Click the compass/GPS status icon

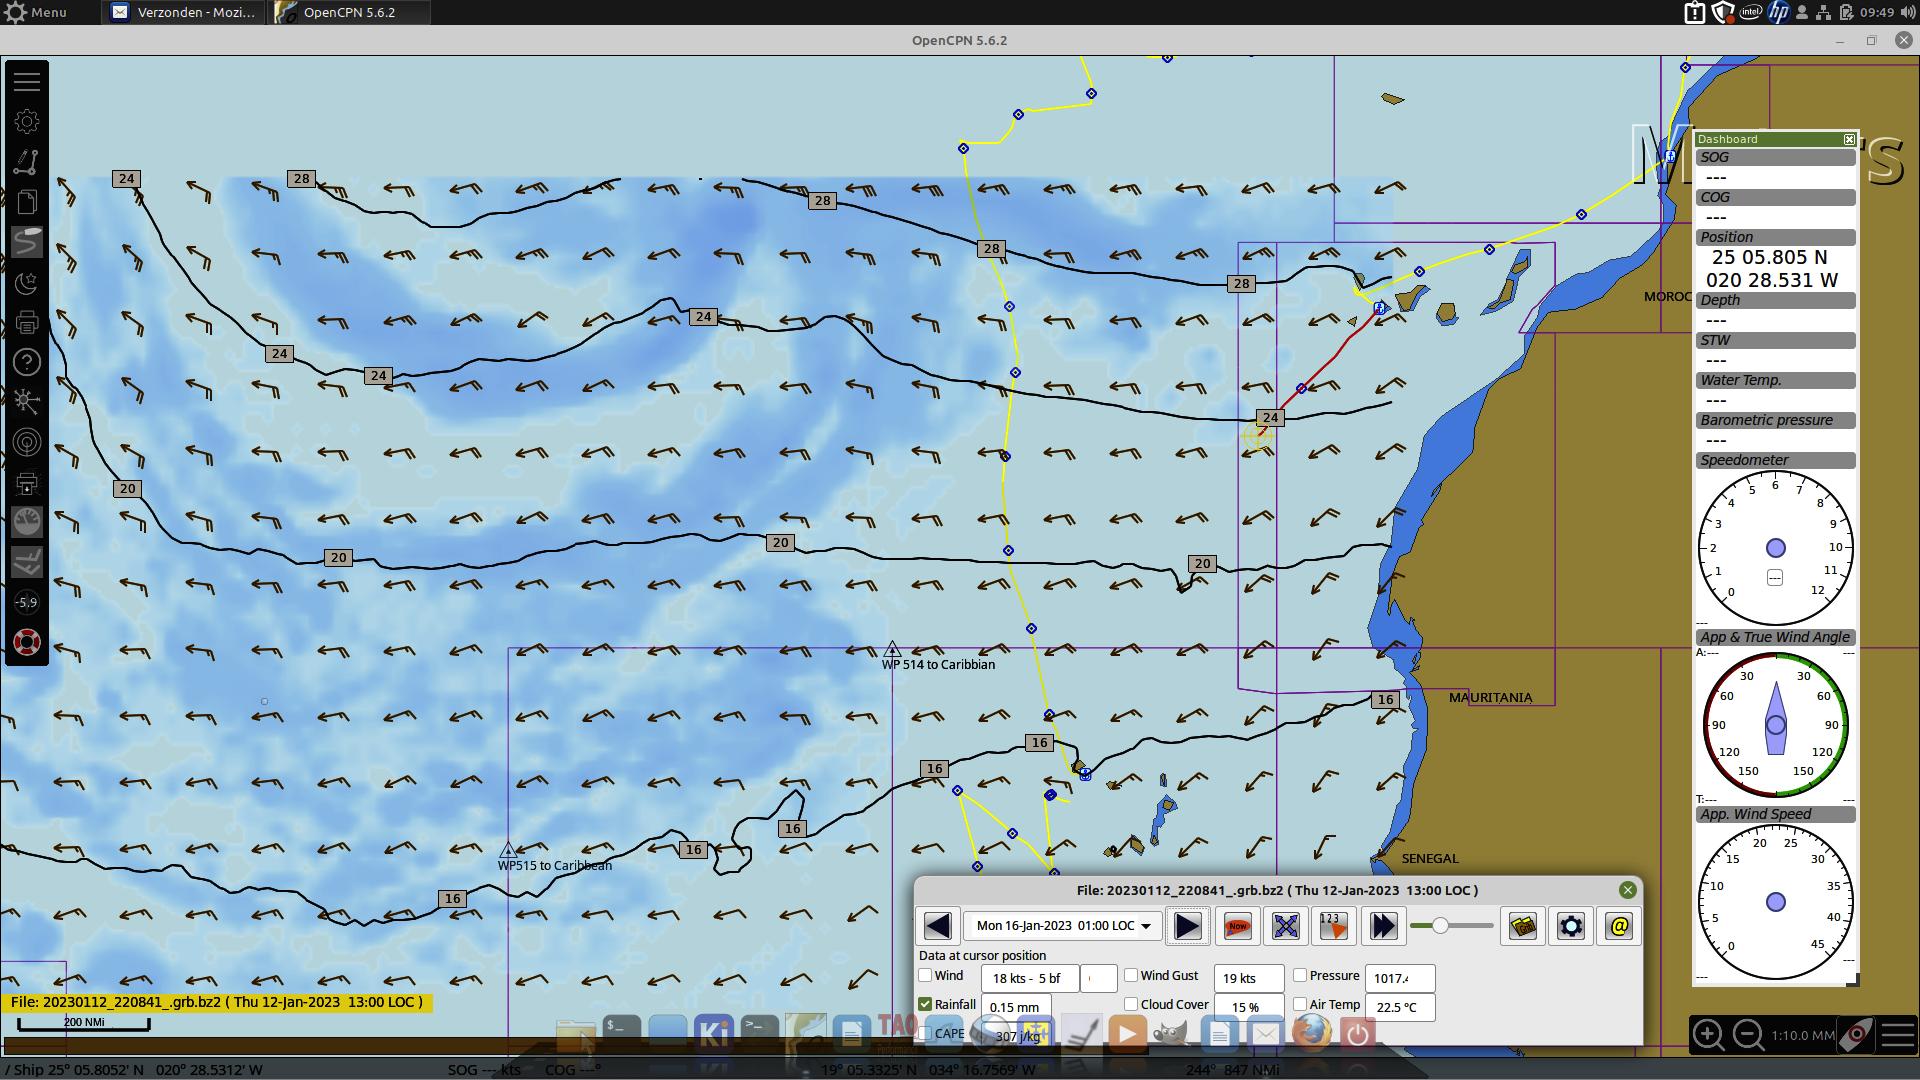coord(1857,1035)
